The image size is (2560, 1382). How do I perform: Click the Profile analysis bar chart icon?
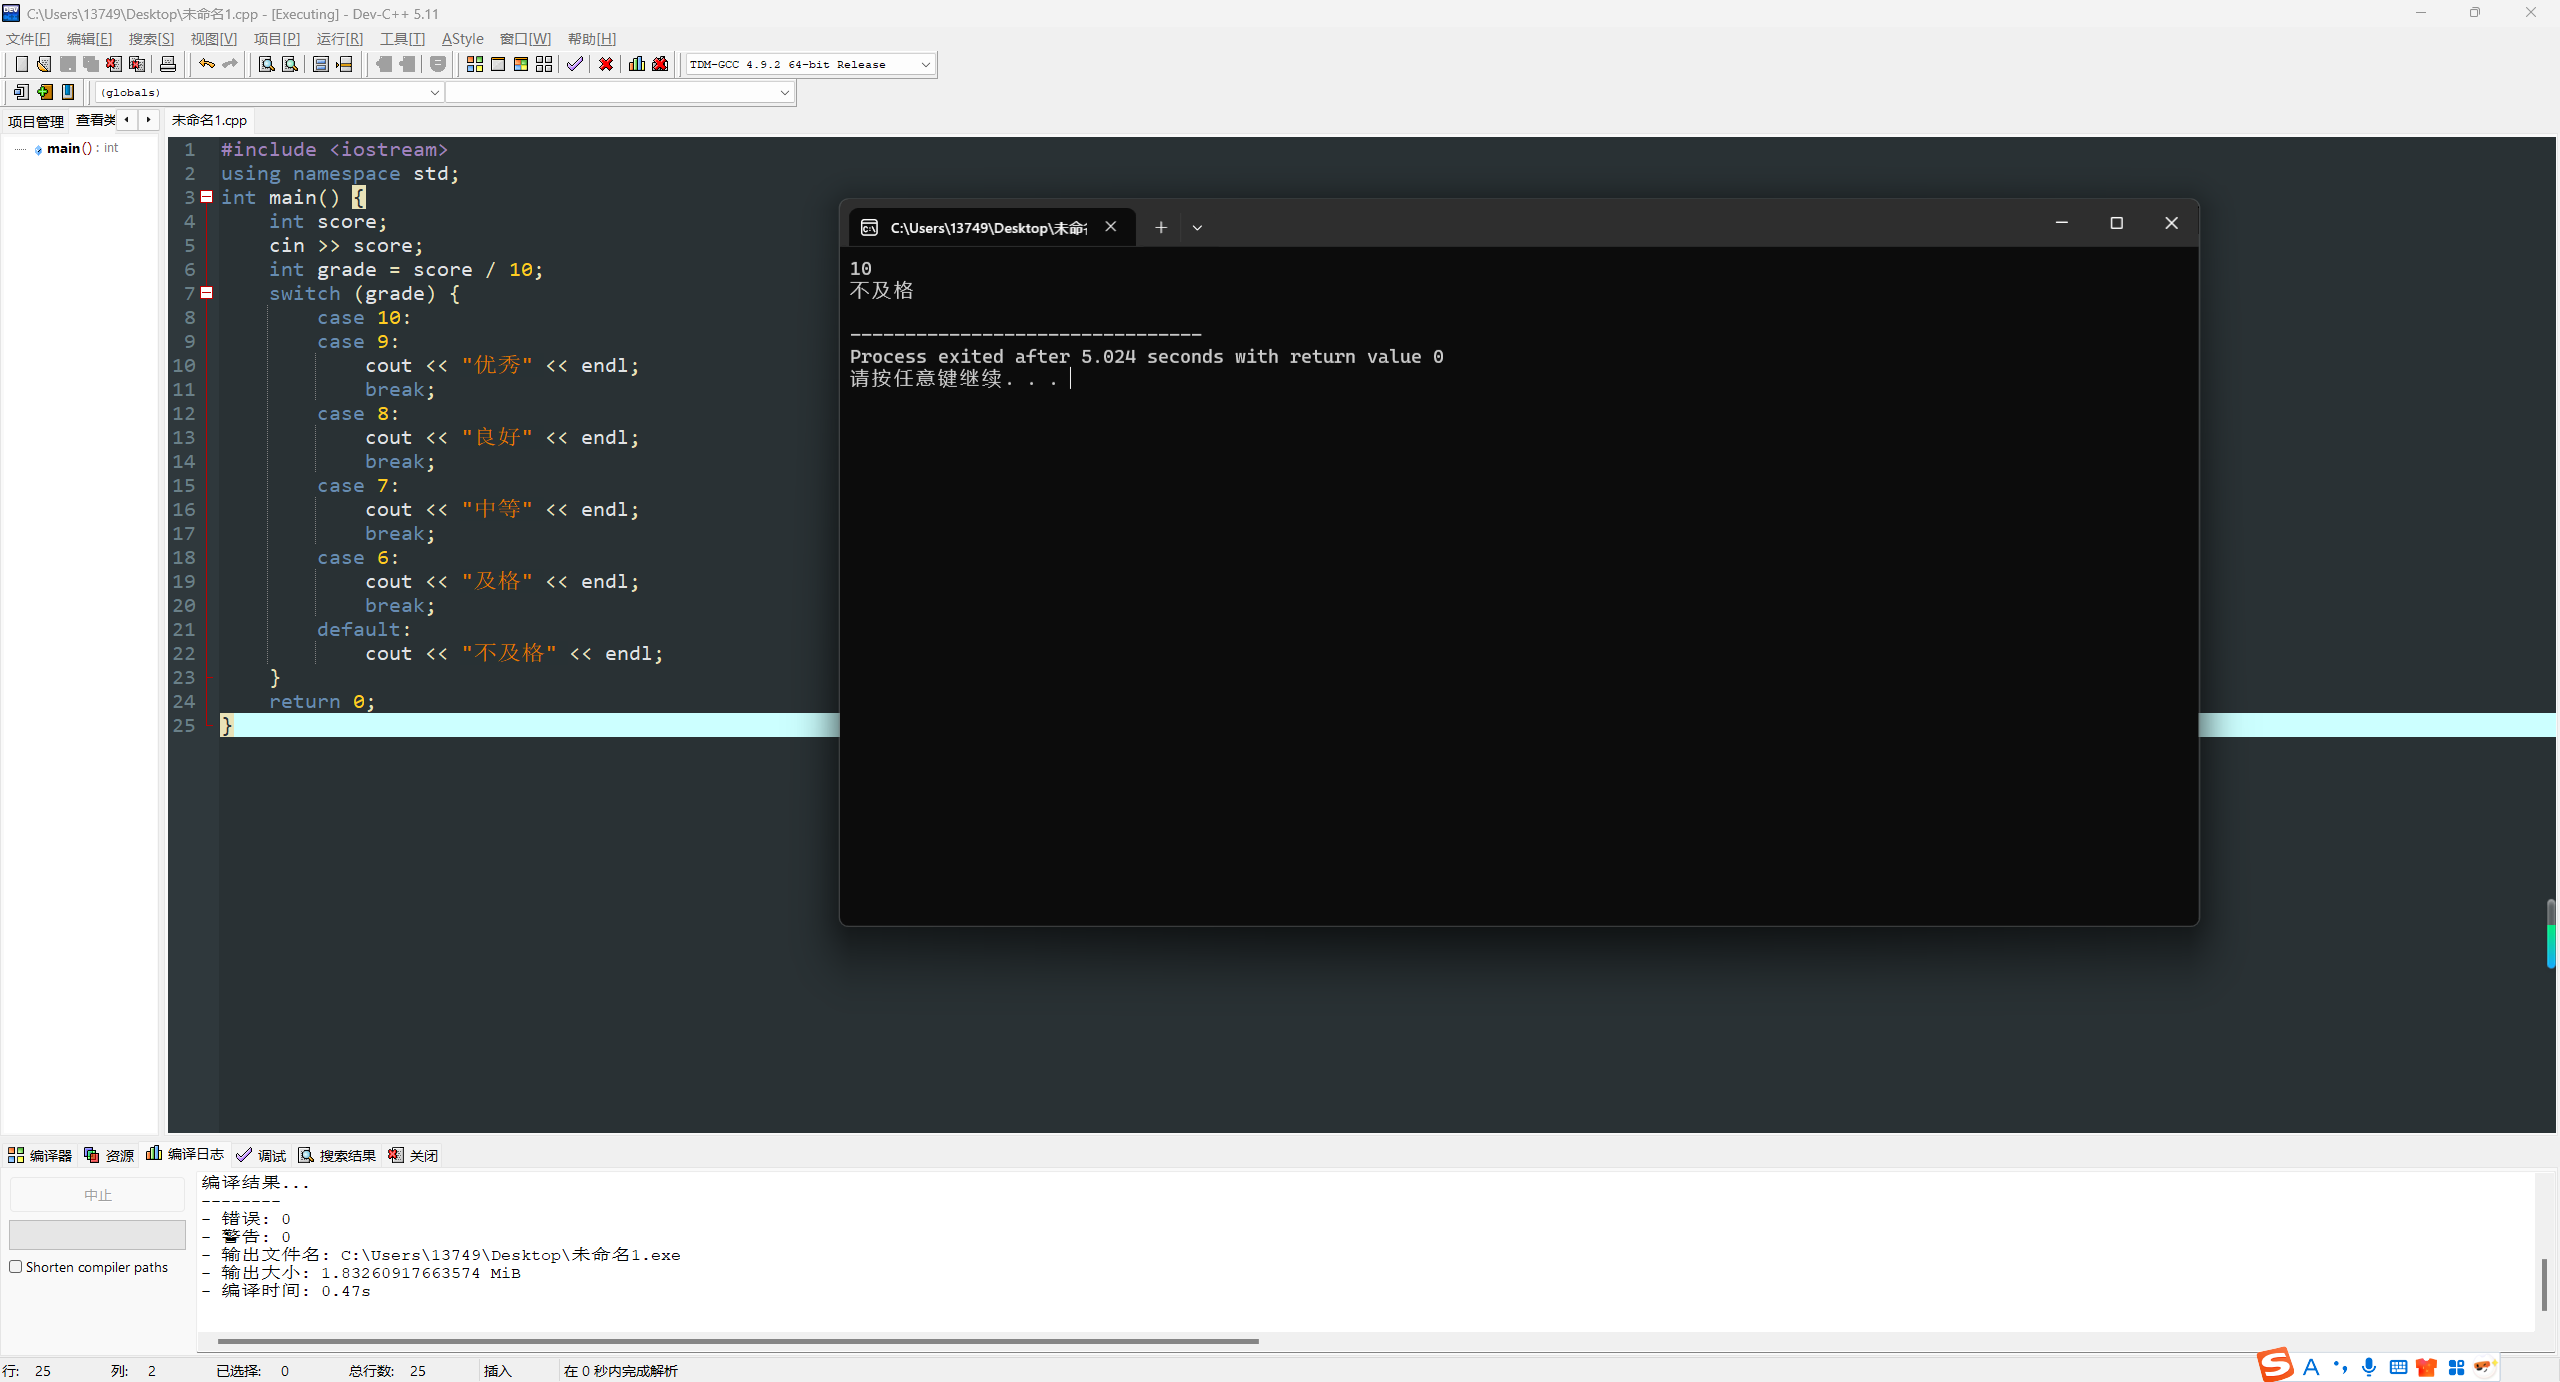pos(636,64)
